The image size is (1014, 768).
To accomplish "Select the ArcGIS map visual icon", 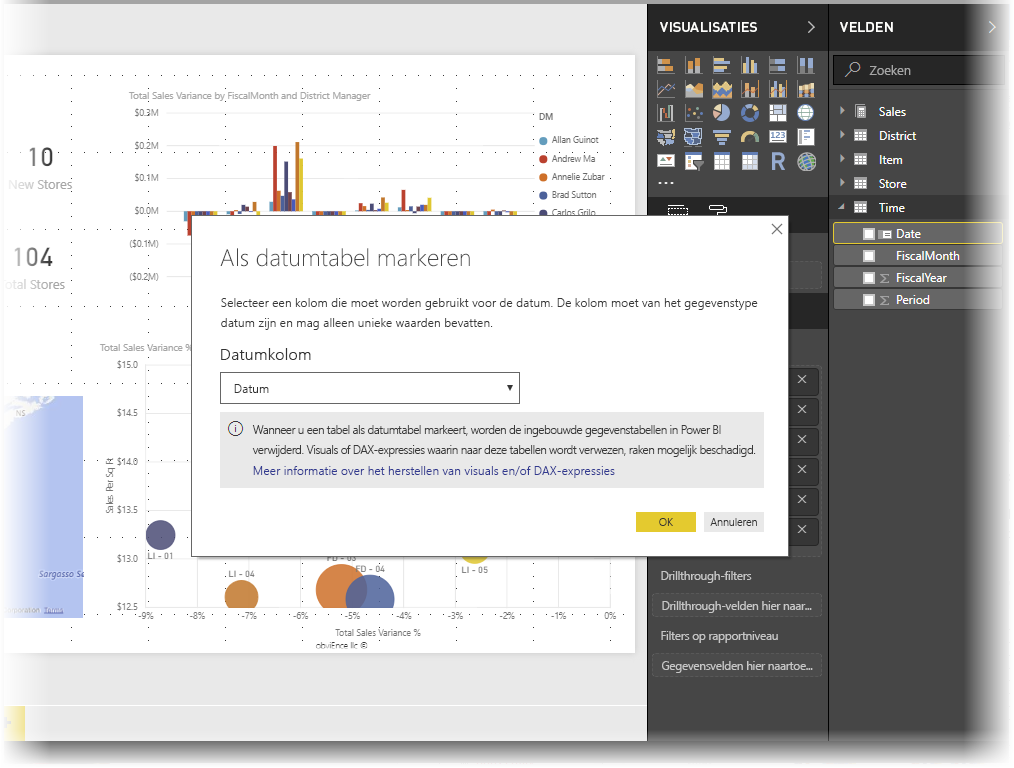I will [805, 161].
